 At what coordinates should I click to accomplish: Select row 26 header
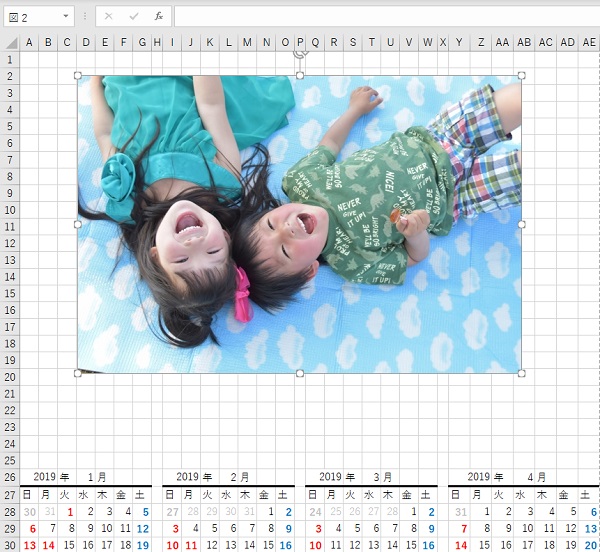tap(10, 477)
